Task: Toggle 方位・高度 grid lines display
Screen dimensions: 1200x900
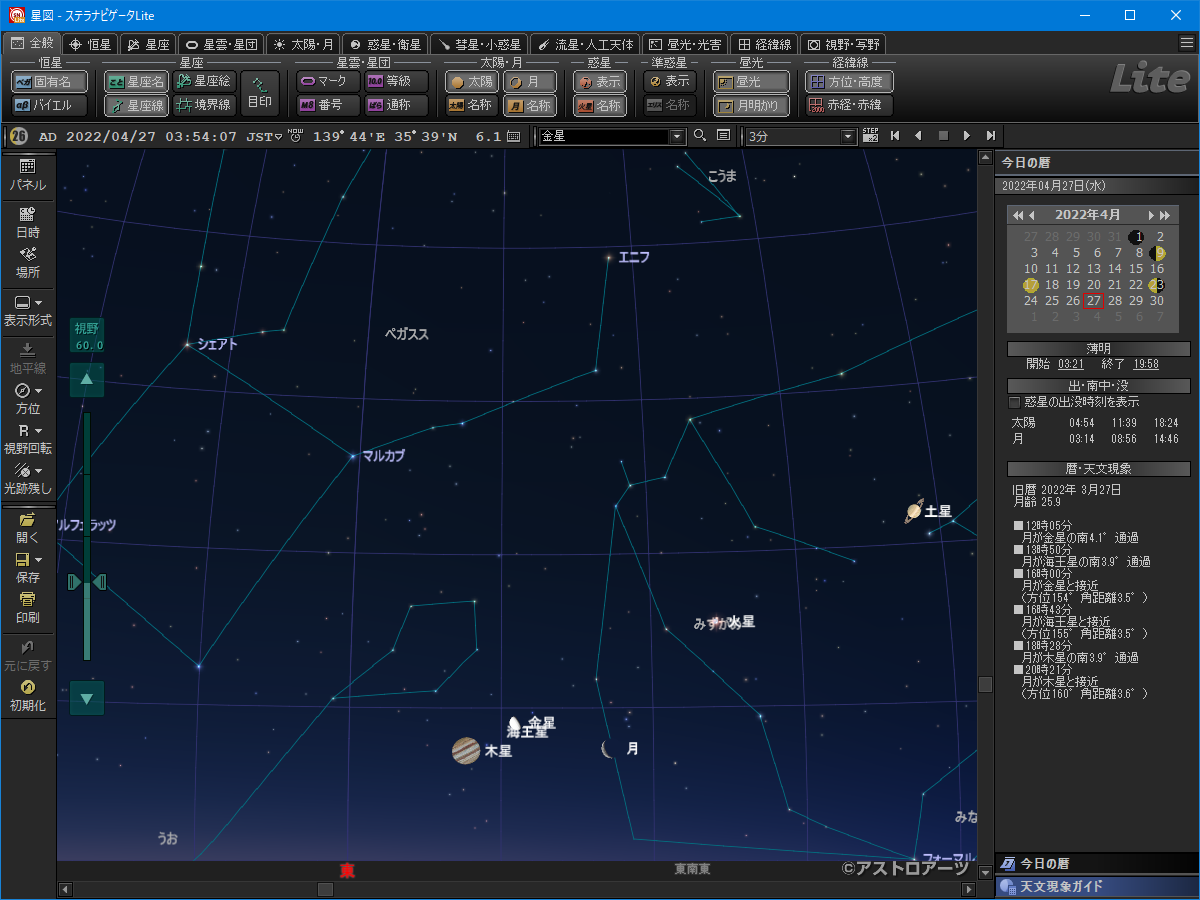Action: tap(849, 82)
